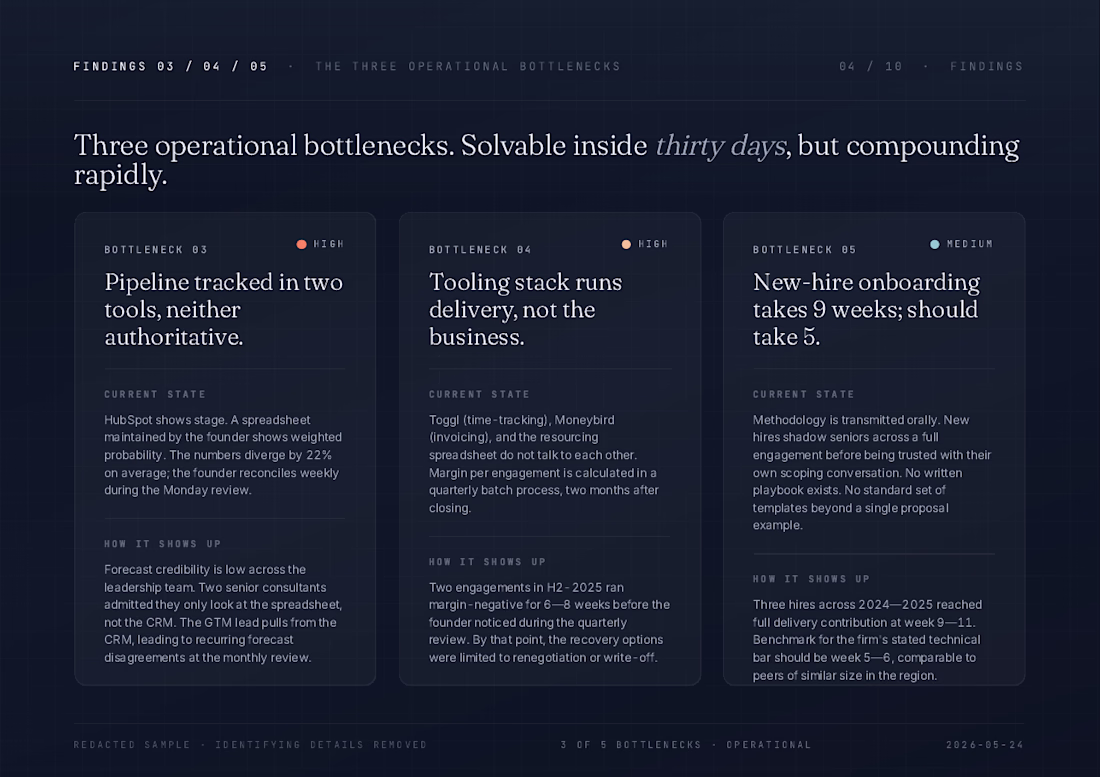
Task: Open the 'Tooling stack runs delivery' card title
Action: tap(525, 309)
